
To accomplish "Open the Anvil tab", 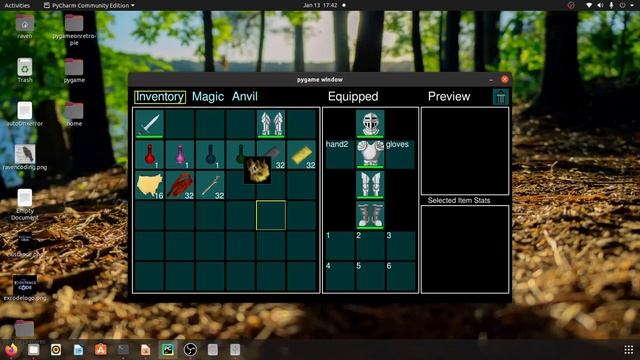I will click(244, 97).
